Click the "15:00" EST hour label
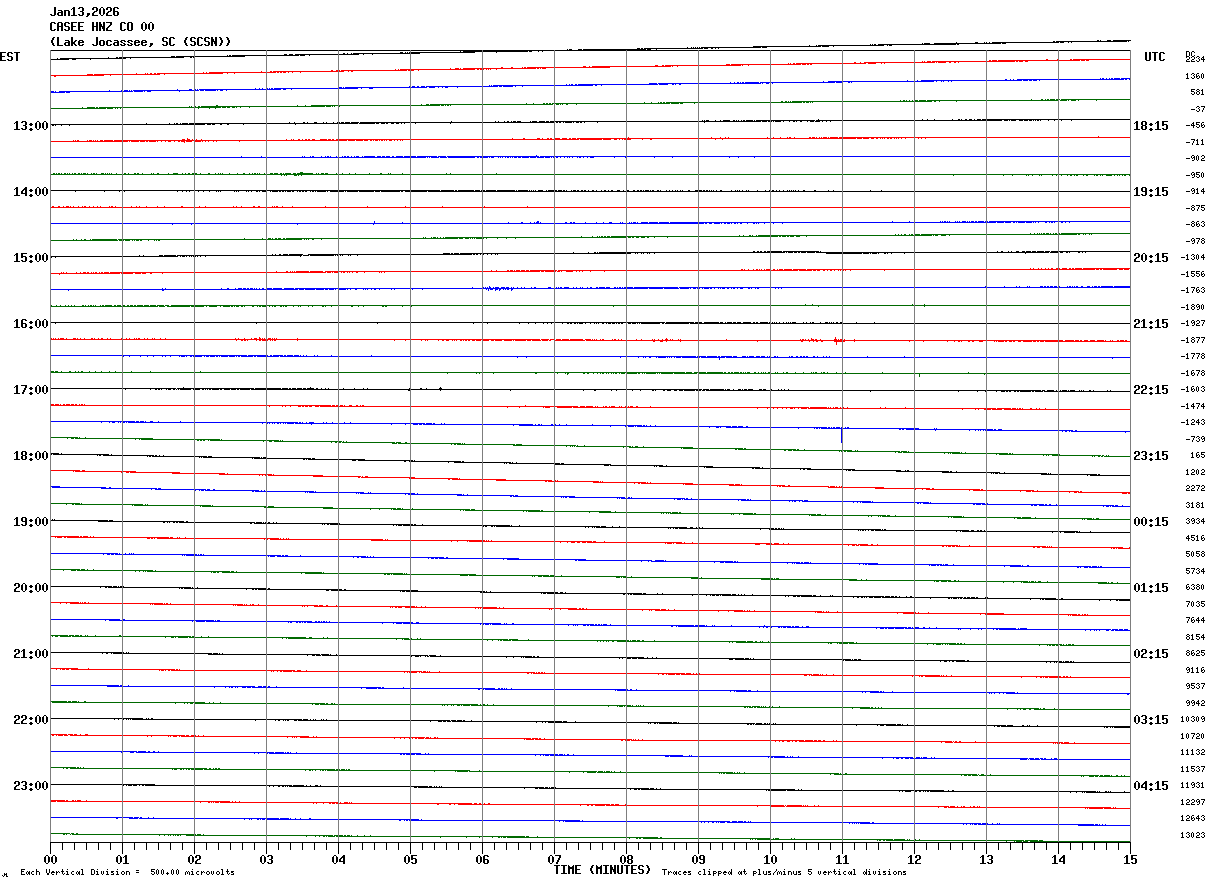 30,258
